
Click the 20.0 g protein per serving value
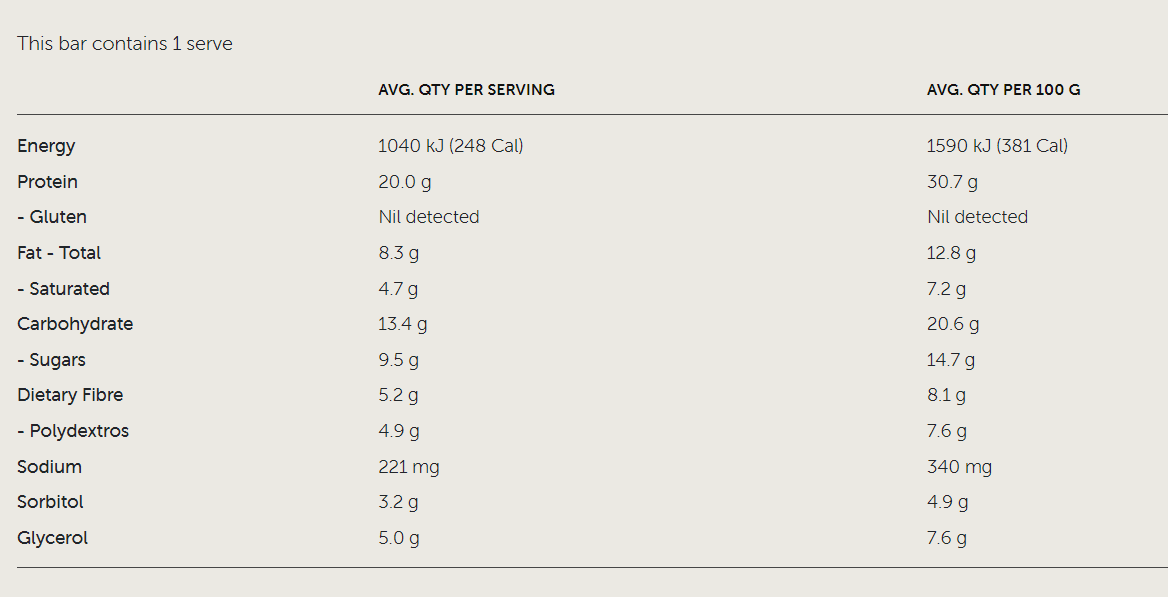tap(405, 182)
